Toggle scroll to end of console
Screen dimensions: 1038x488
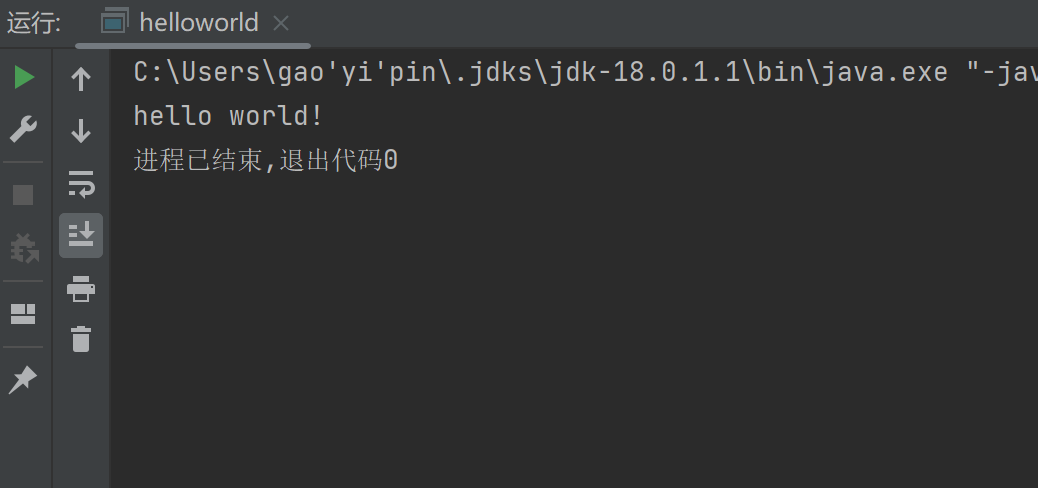click(x=81, y=235)
